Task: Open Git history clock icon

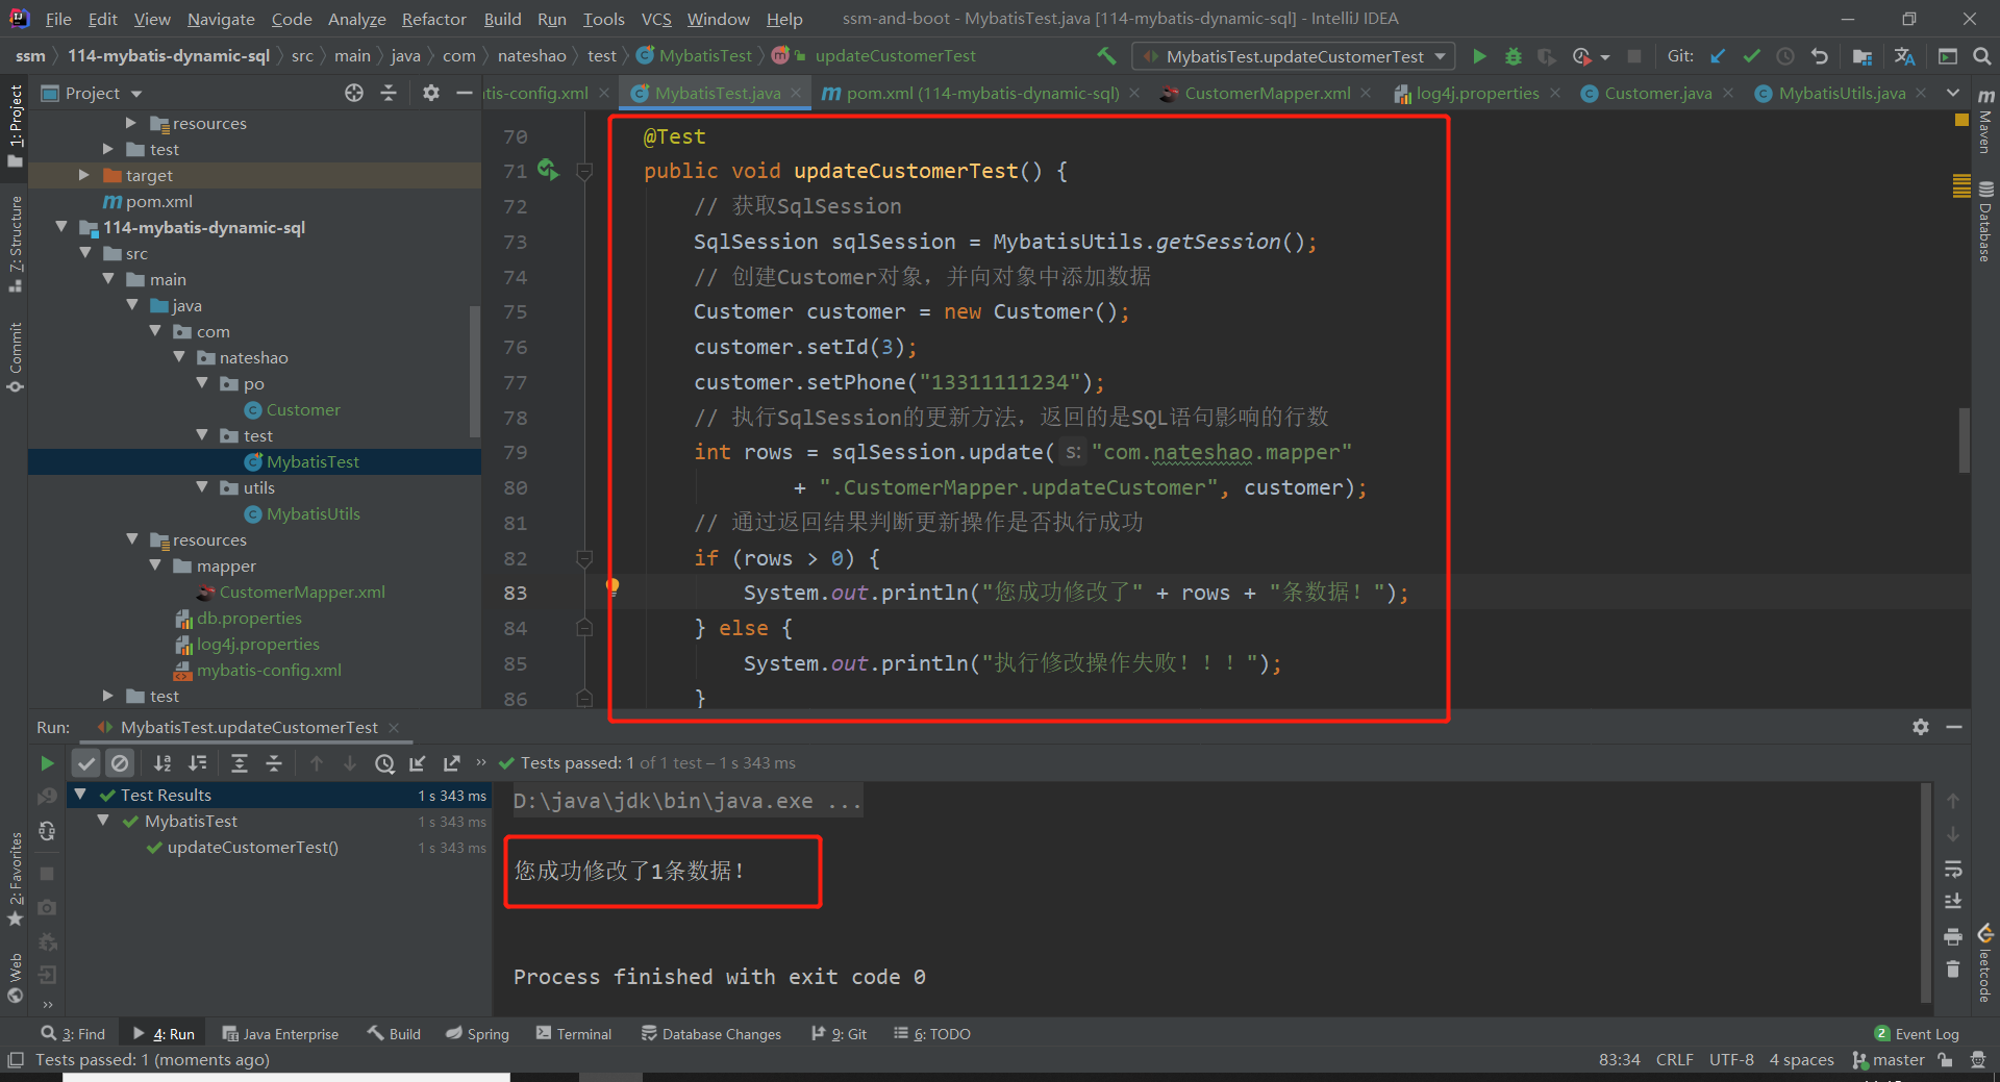Action: tap(1785, 56)
